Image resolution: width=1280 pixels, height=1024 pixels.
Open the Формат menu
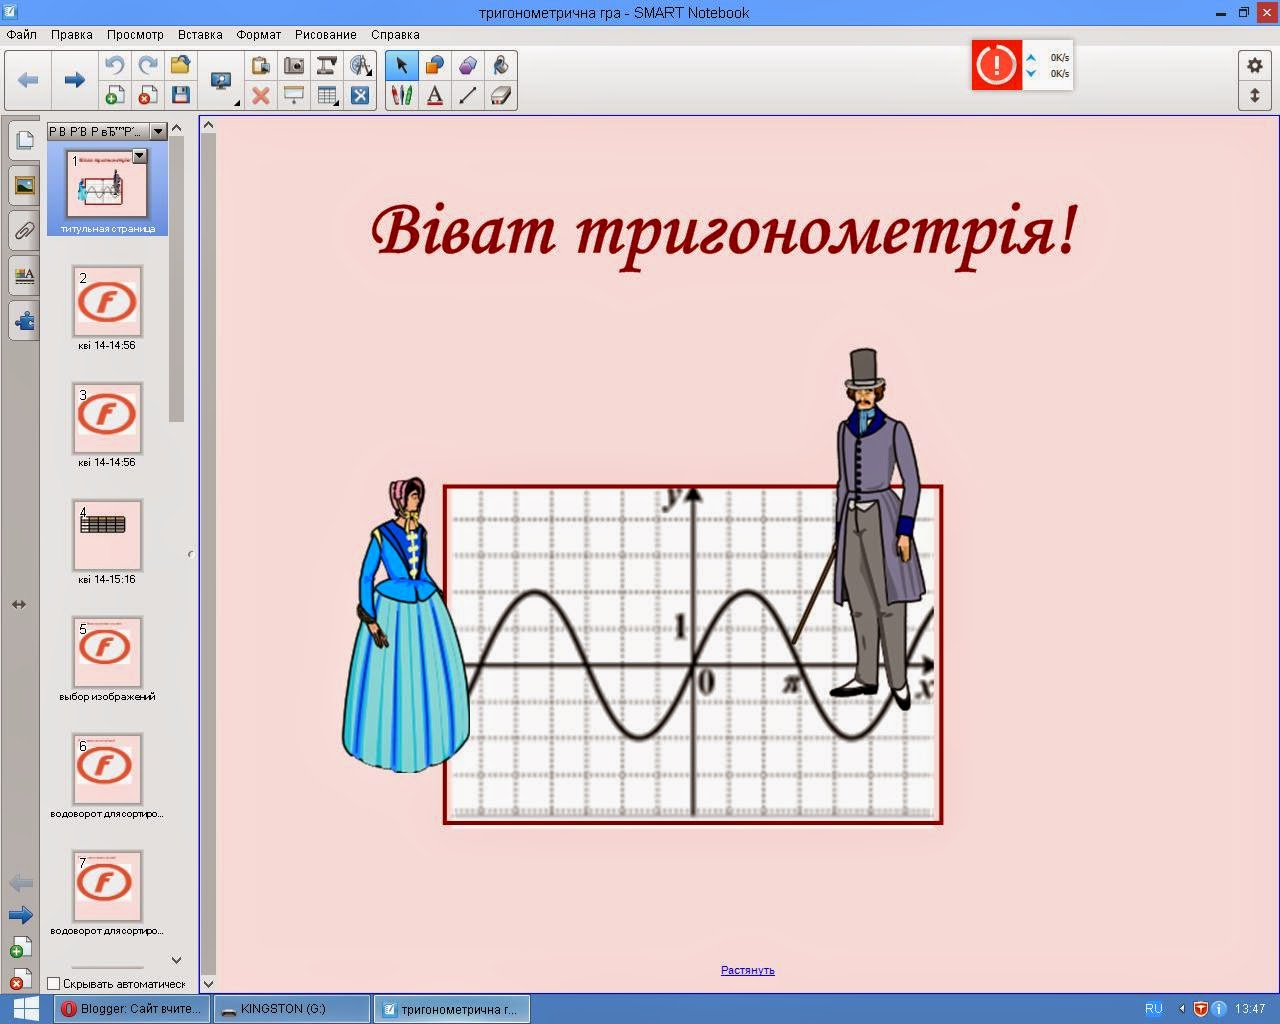coord(259,34)
